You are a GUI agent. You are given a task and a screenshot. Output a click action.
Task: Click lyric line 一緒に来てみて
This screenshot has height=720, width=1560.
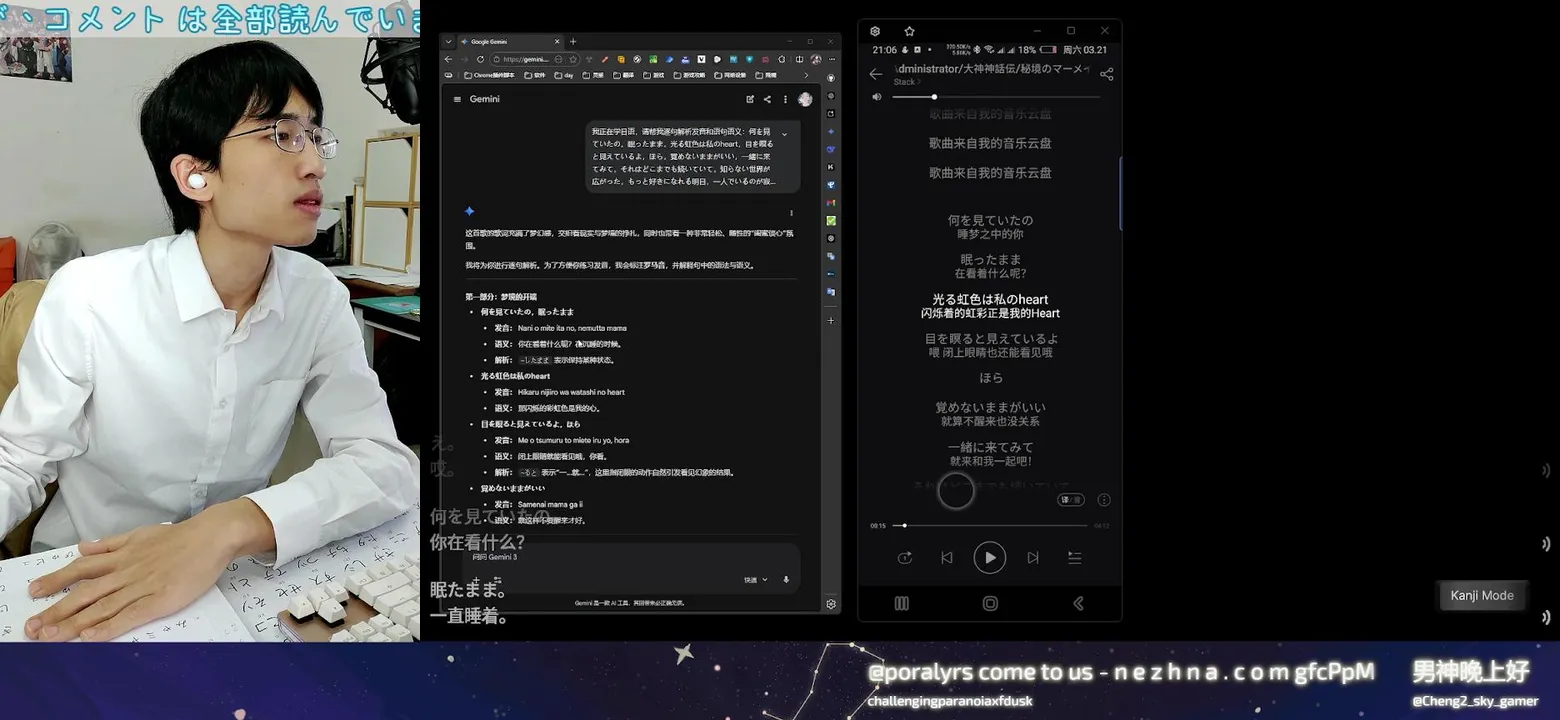pyautogui.click(x=990, y=447)
